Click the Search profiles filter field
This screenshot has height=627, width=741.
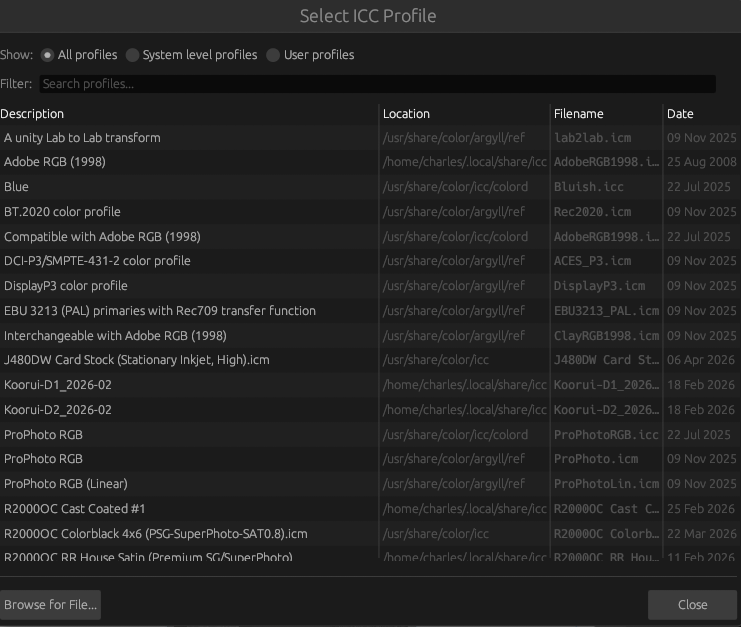pos(377,84)
